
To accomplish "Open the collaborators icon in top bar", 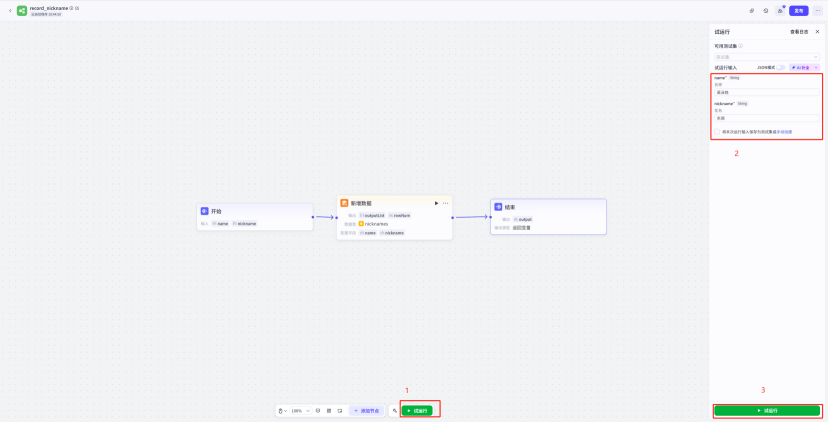I will pyautogui.click(x=780, y=11).
